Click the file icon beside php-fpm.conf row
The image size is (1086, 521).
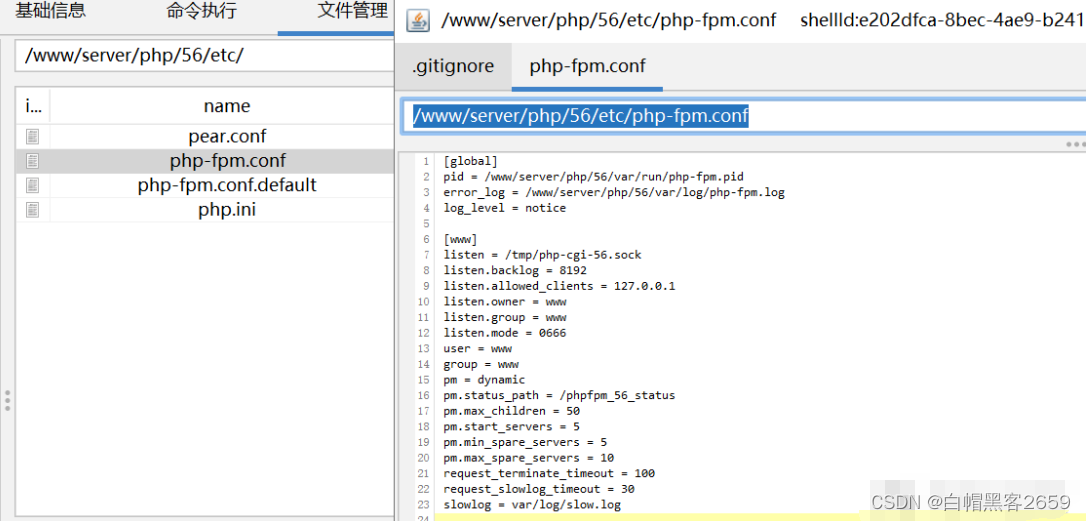point(33,161)
